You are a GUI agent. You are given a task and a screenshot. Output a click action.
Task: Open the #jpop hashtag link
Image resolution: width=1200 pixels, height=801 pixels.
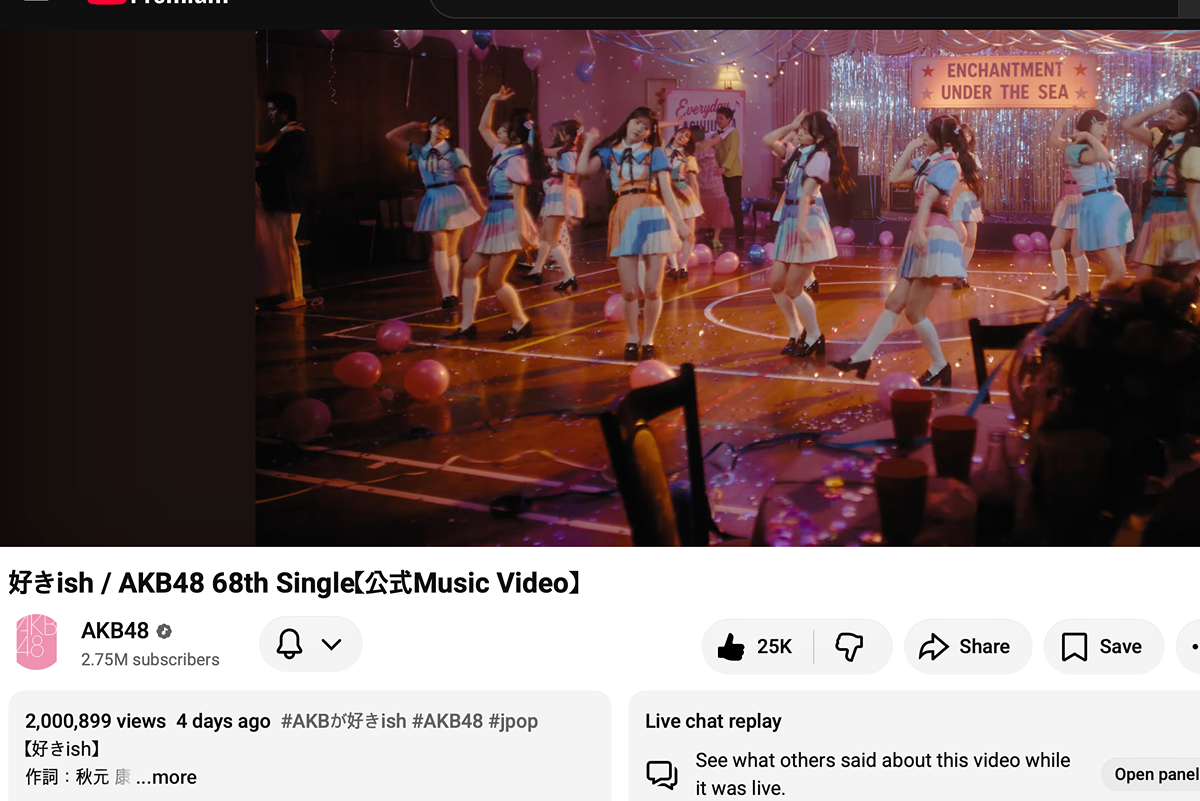coord(513,721)
